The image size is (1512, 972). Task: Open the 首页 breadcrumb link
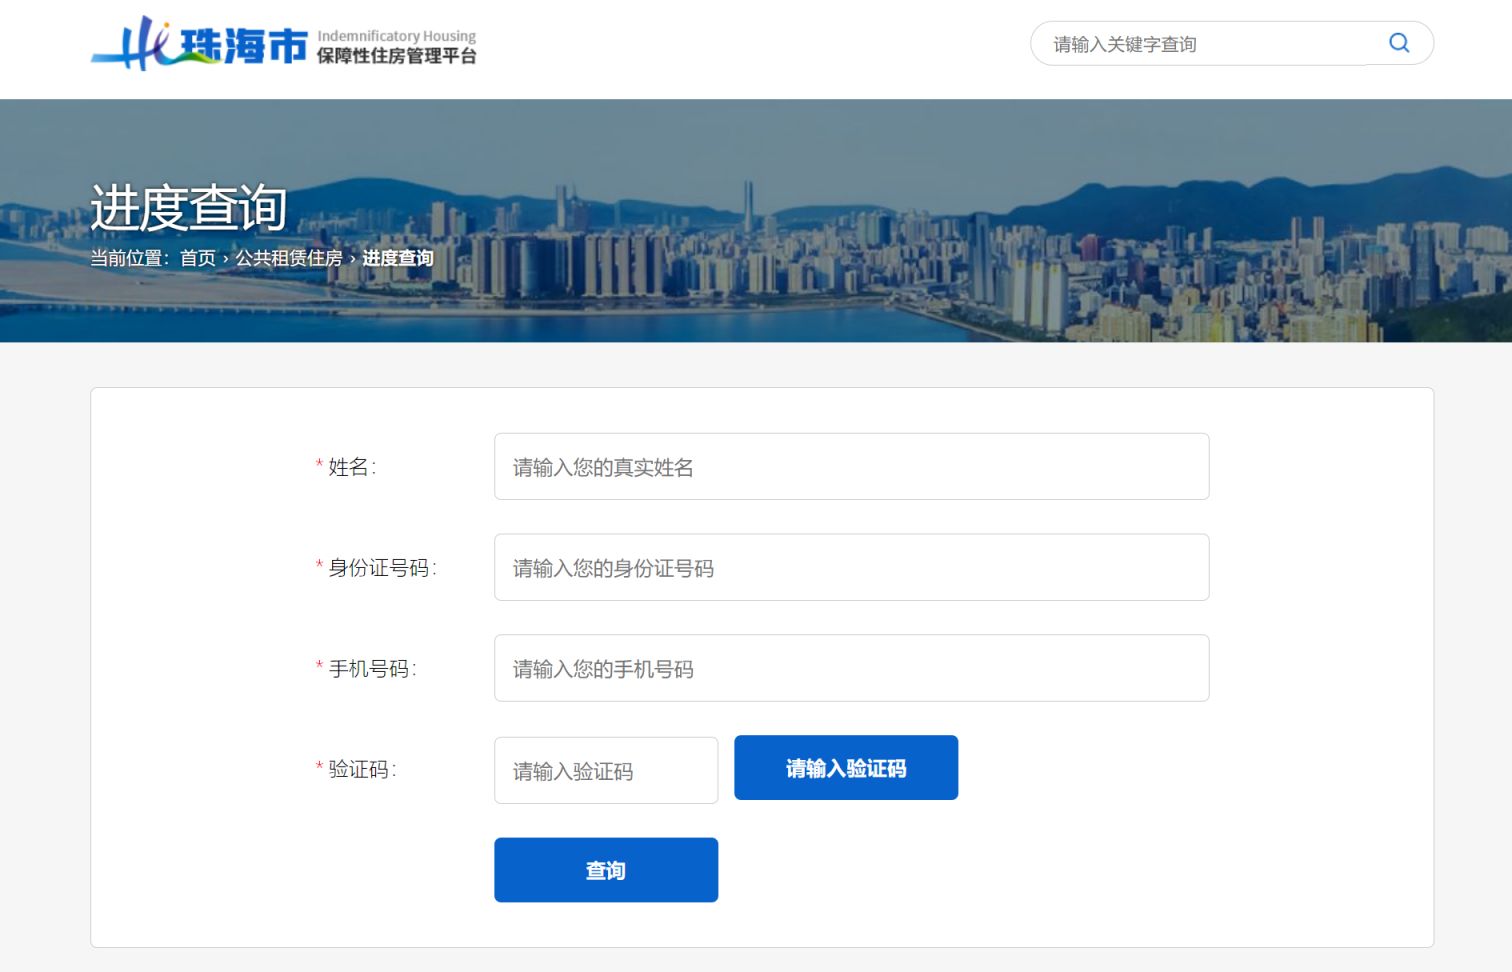pos(197,258)
